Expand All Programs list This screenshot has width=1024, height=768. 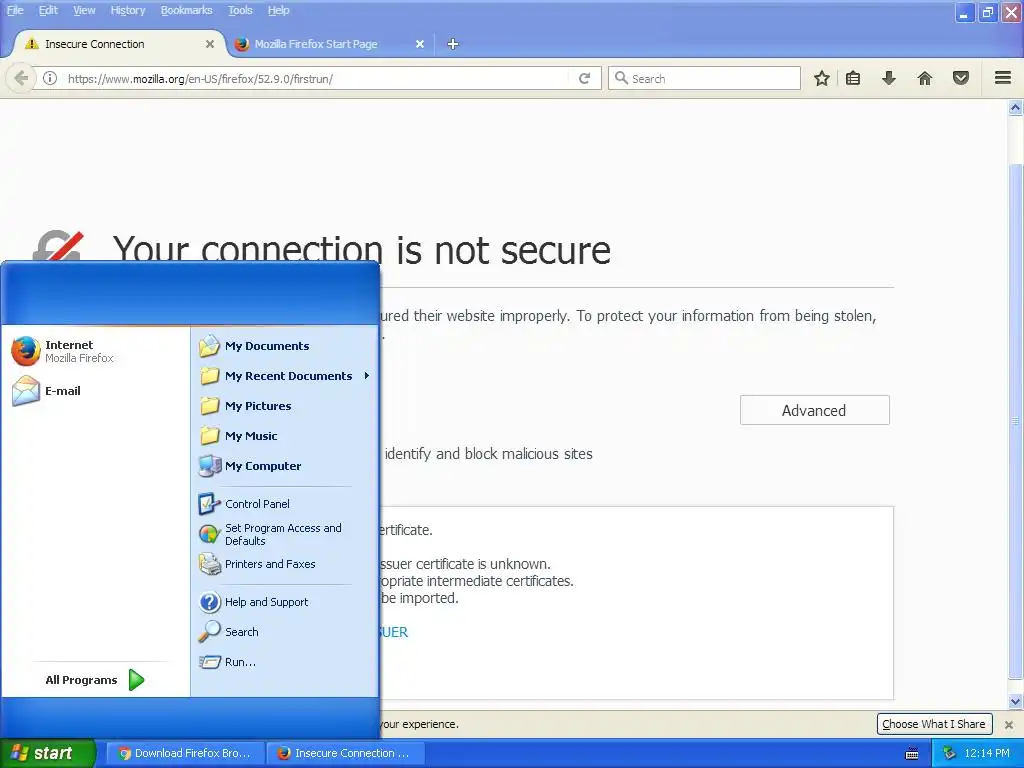point(95,680)
